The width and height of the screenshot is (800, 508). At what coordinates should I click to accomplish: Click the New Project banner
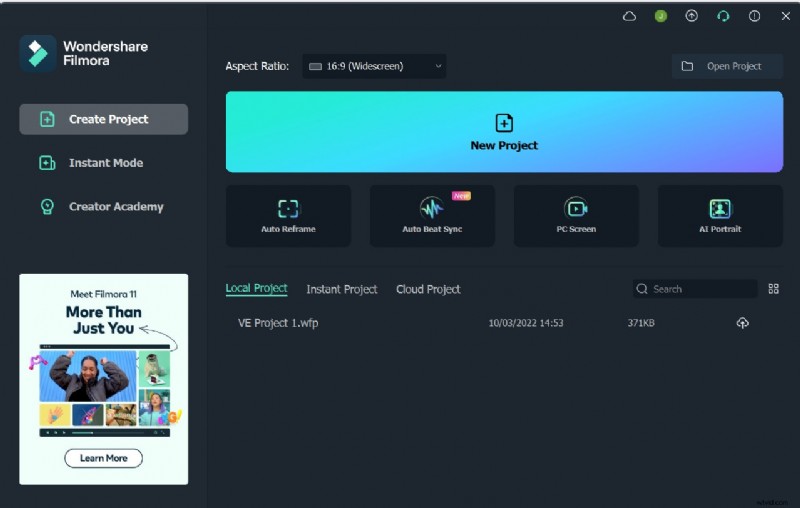[x=504, y=132]
